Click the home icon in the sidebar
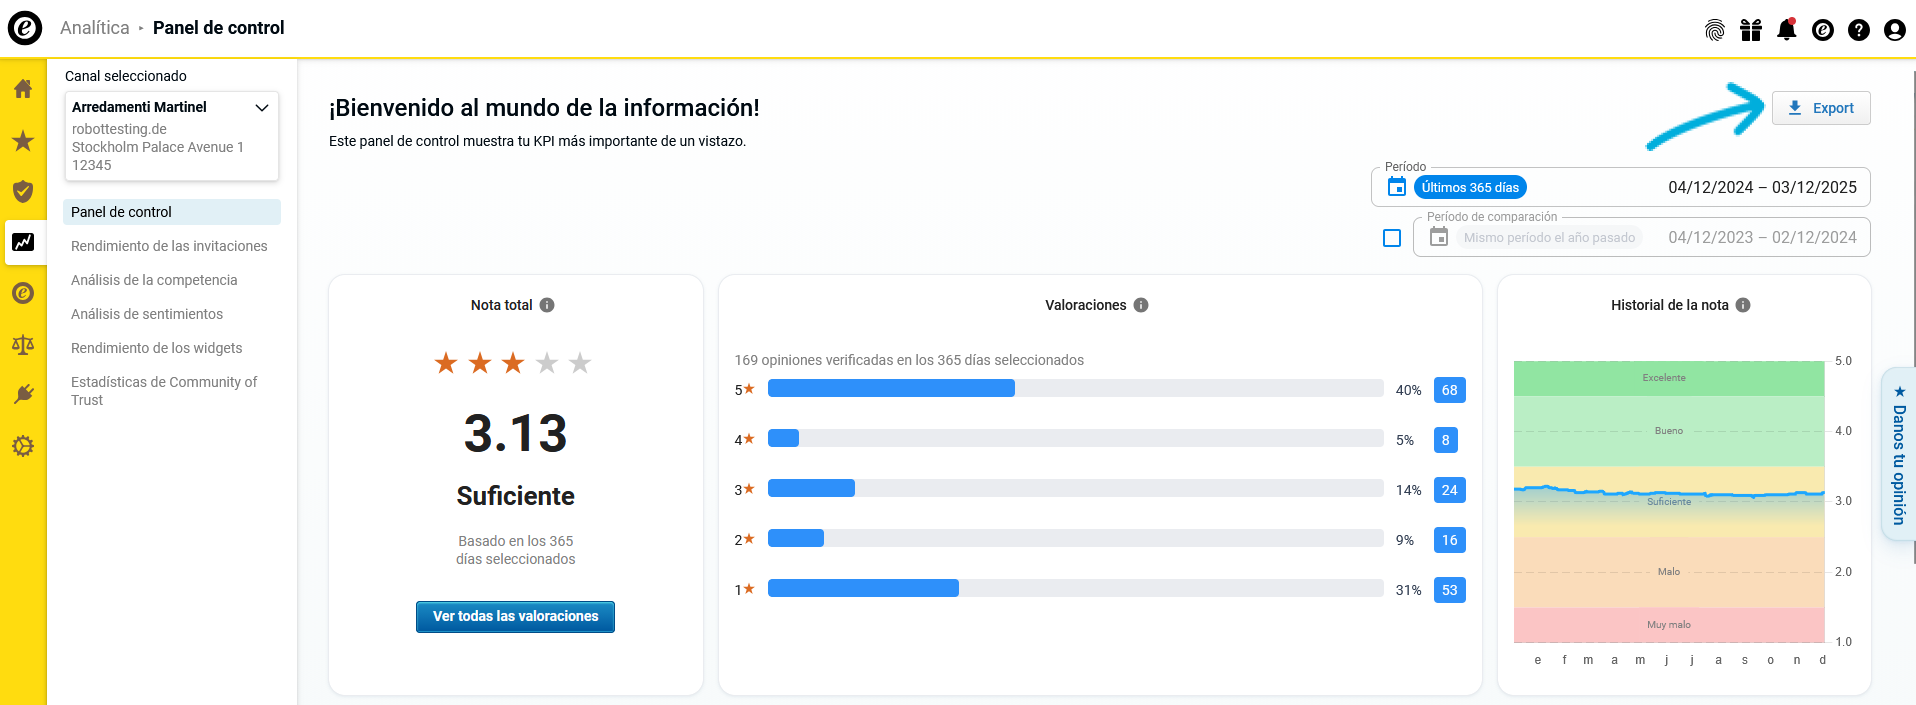 23,89
